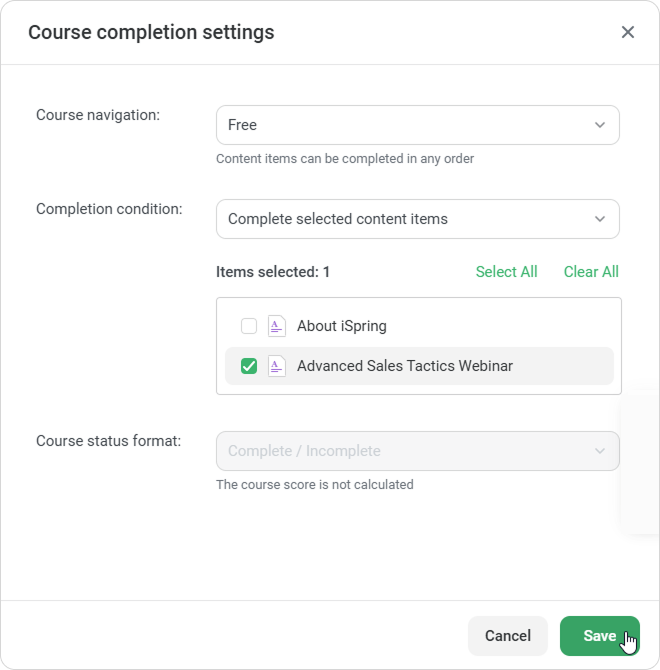The image size is (660, 670).
Task: Click the Course navigation chevron arrow
Action: [x=600, y=125]
